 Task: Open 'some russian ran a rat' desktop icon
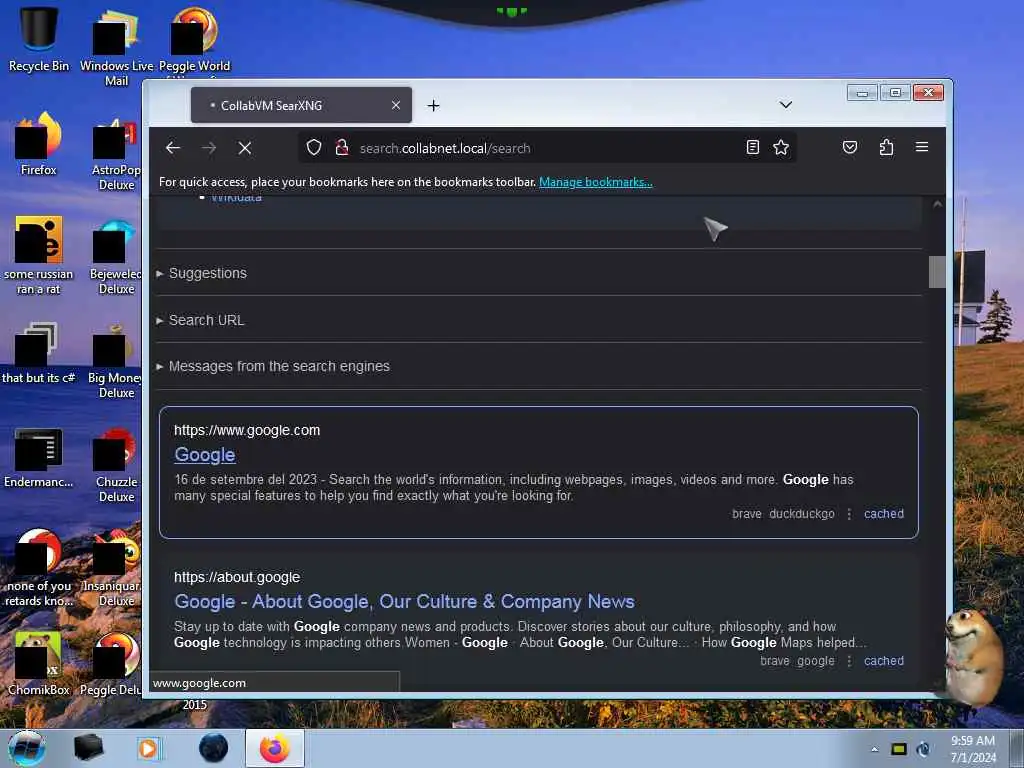pyautogui.click(x=39, y=255)
